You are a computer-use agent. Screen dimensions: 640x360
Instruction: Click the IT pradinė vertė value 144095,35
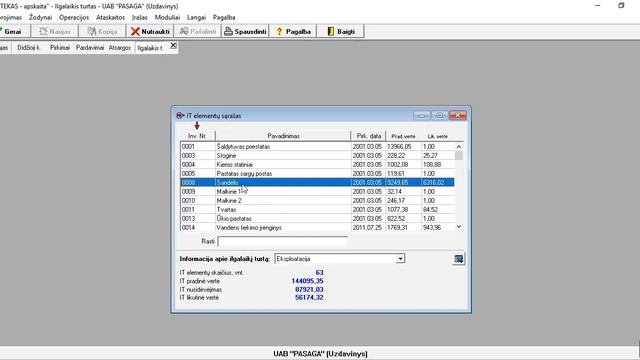click(307, 281)
